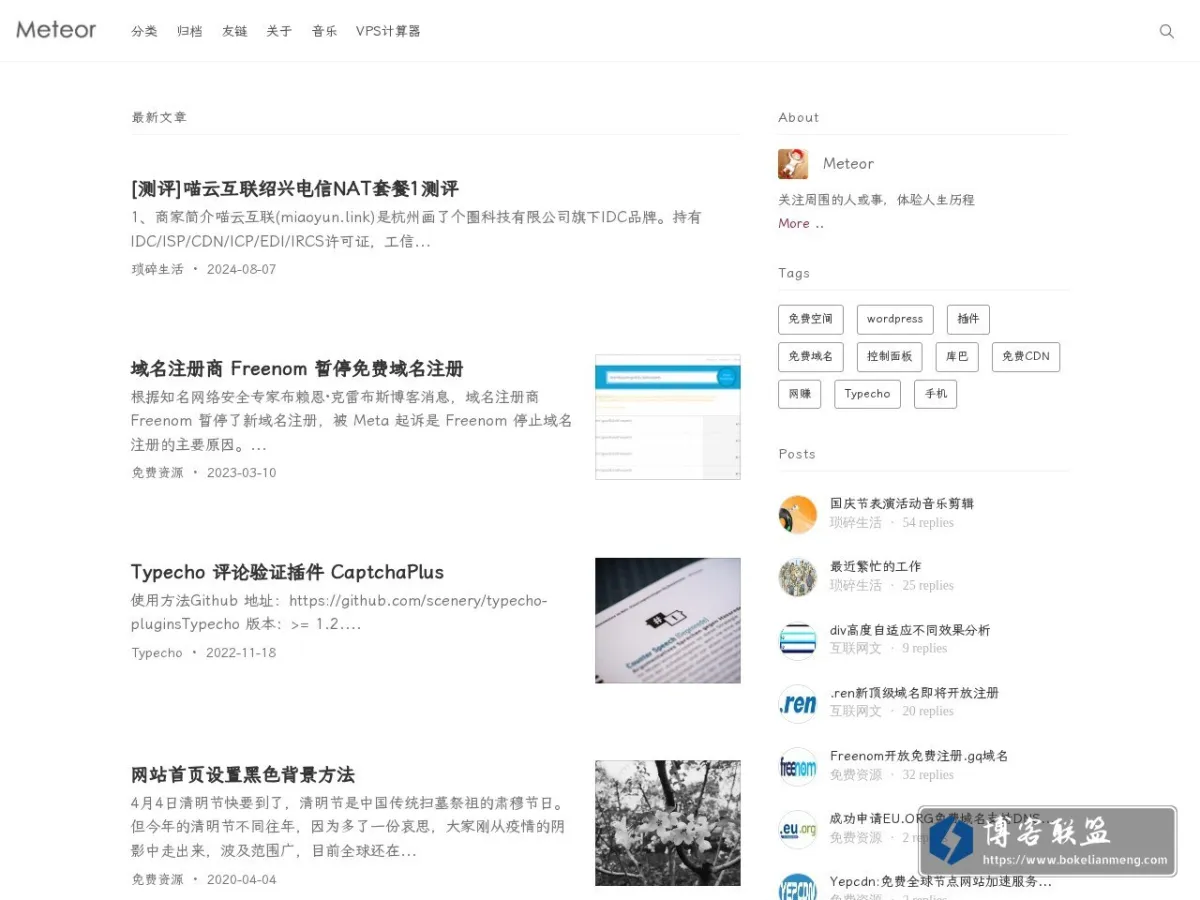Select the 插件 tag

[968, 319]
